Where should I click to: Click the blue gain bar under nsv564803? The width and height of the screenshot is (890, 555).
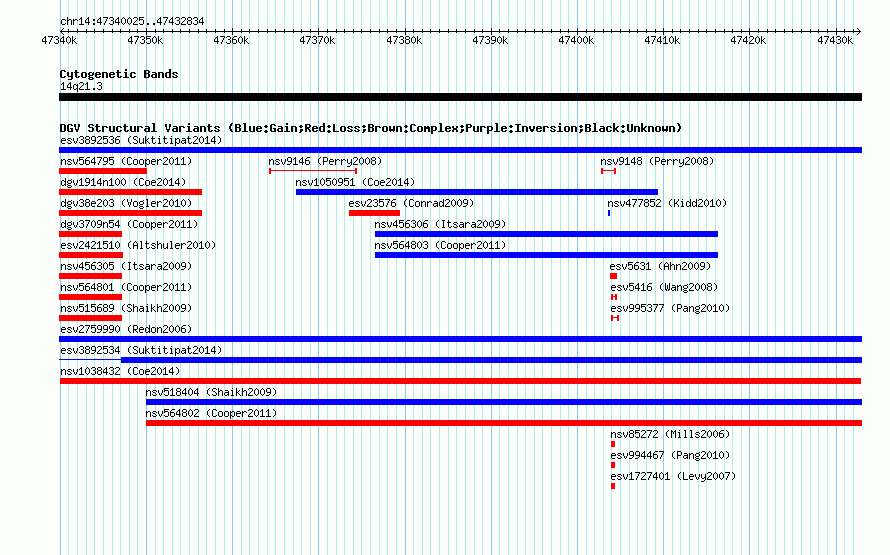click(546, 255)
